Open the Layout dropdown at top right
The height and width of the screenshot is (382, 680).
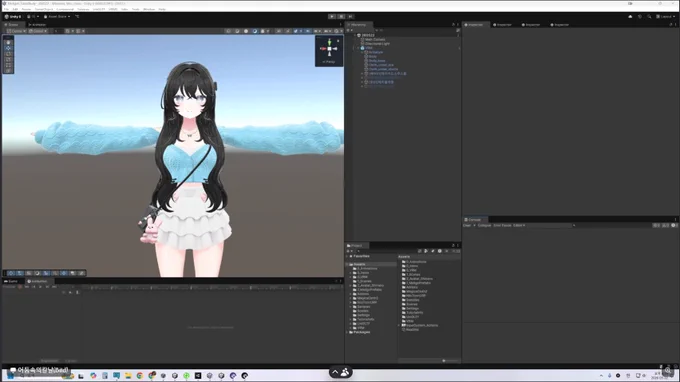[666, 16]
